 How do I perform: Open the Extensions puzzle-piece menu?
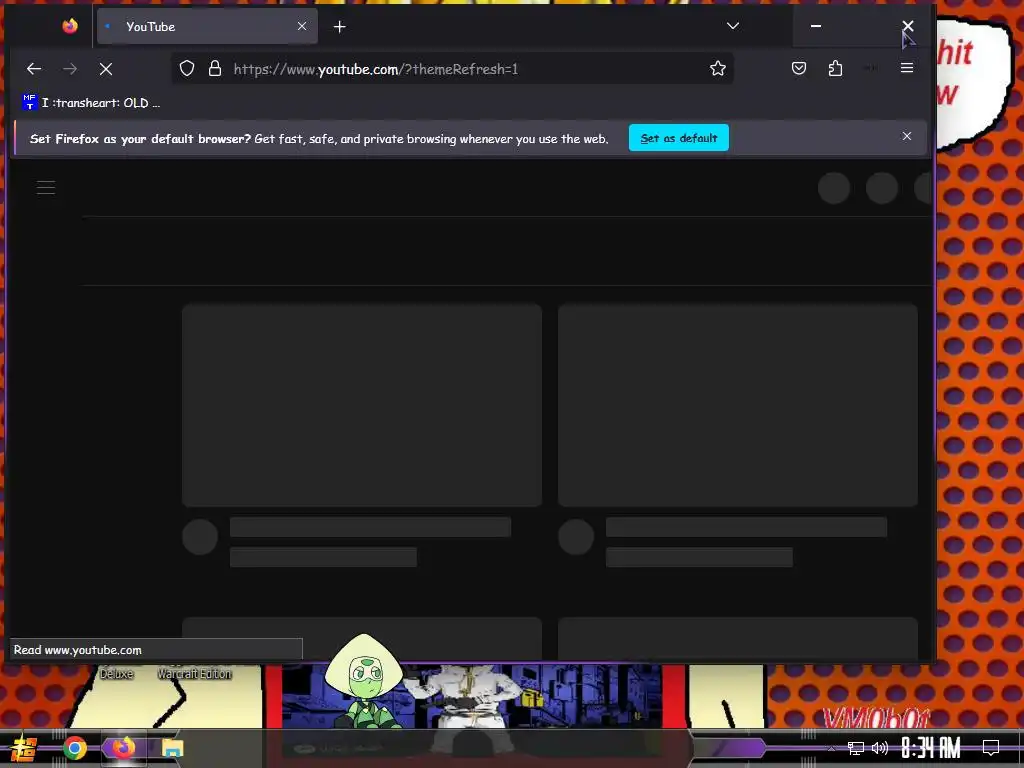835,68
